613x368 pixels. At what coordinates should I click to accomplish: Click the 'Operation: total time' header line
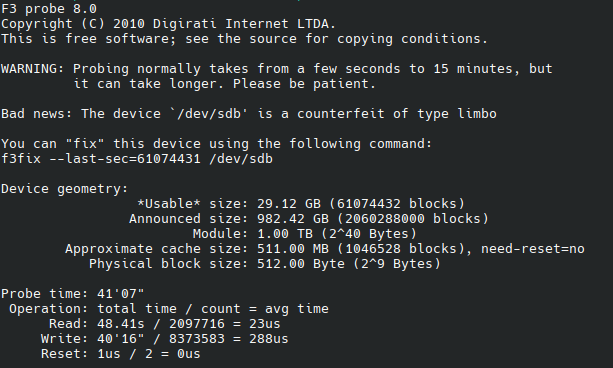(x=168, y=309)
